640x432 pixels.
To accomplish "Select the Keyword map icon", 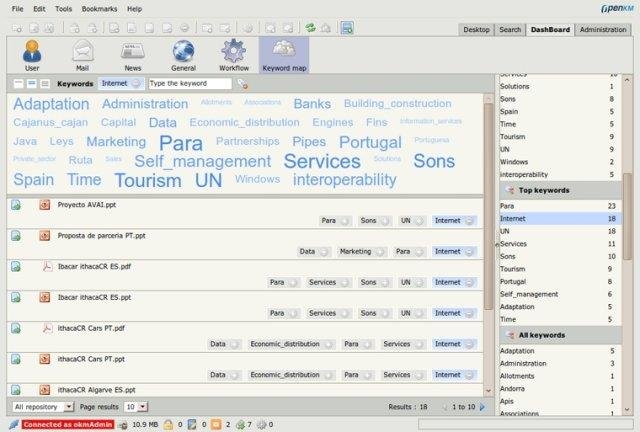I will [283, 55].
